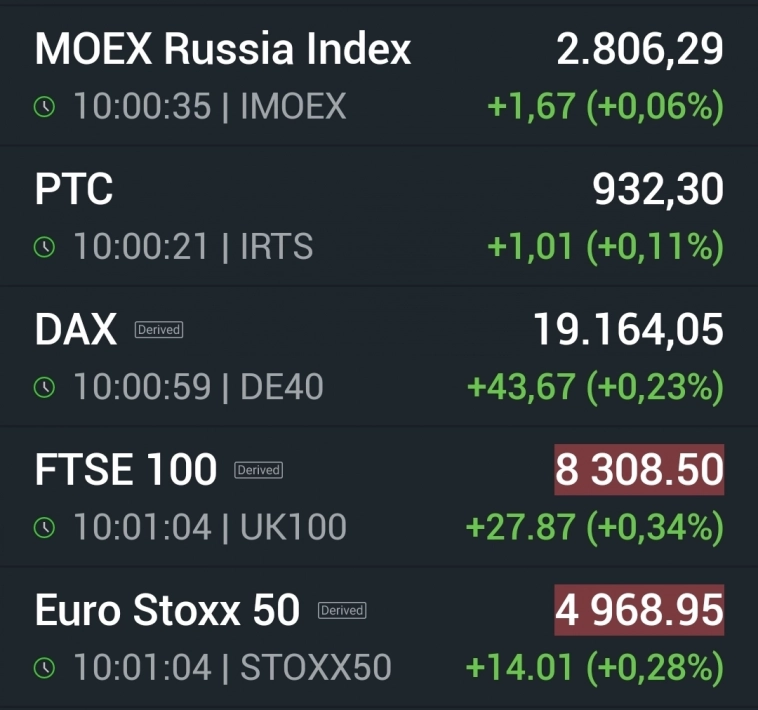This screenshot has width=758, height=710.
Task: Click the highlighted Euro Stoxx price 4 968.95
Action: click(639, 609)
